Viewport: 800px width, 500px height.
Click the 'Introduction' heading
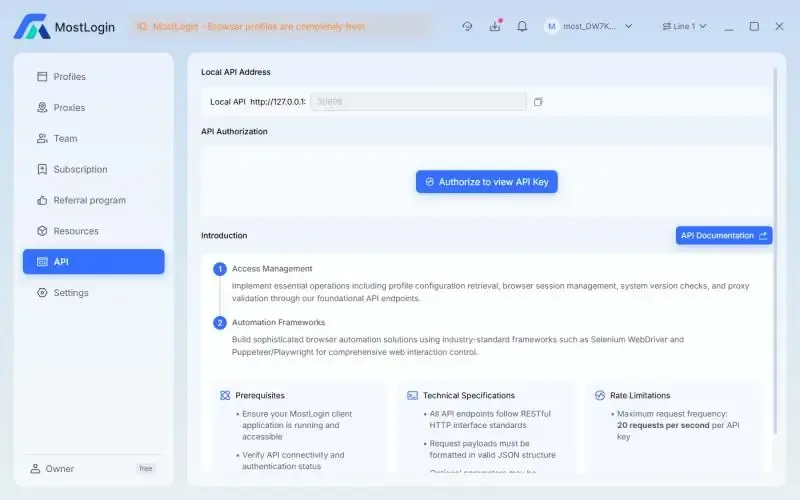click(x=224, y=235)
